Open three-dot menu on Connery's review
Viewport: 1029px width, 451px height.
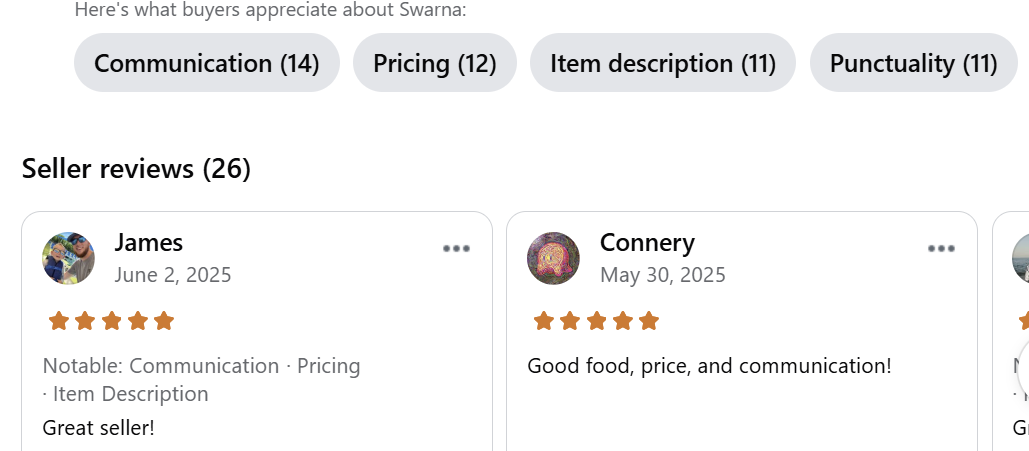tap(941, 249)
